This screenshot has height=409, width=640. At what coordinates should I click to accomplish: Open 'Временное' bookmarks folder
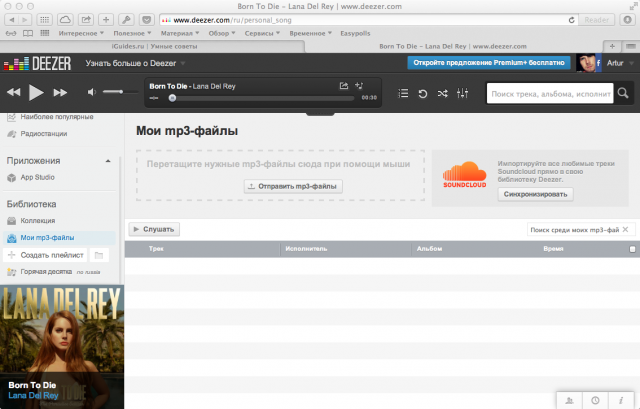[310, 33]
